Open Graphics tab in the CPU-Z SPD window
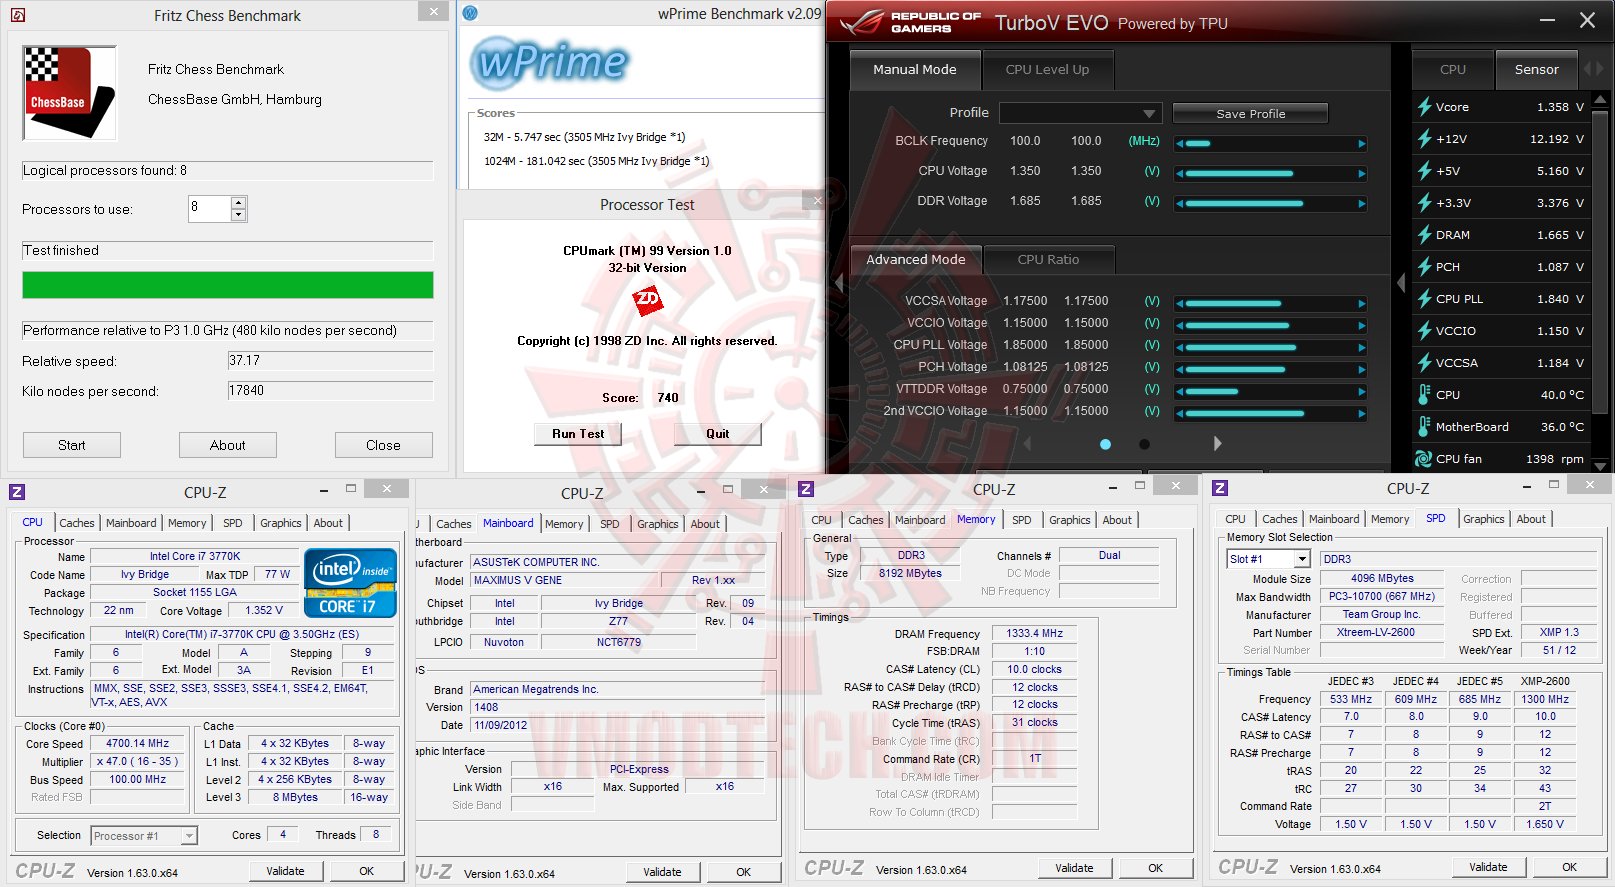Viewport: 1615px width, 887px height. [x=1483, y=519]
